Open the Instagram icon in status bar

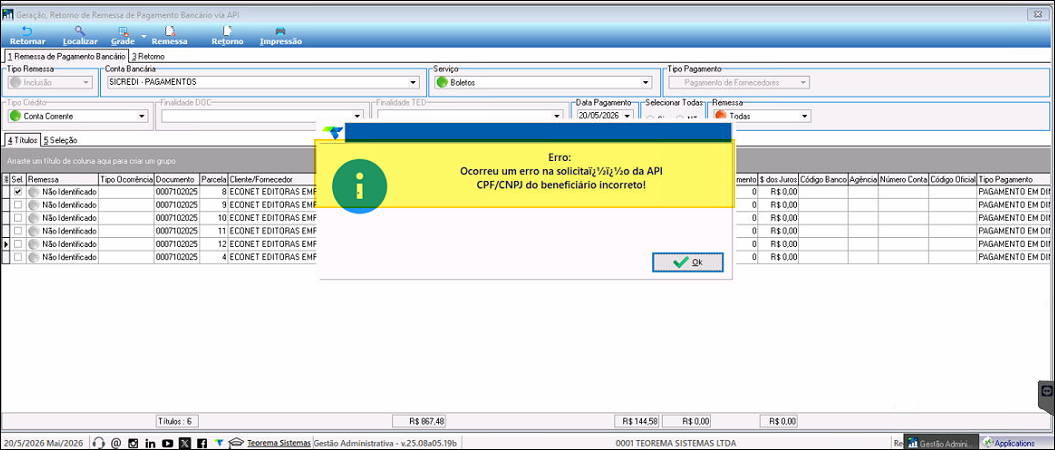(x=133, y=443)
